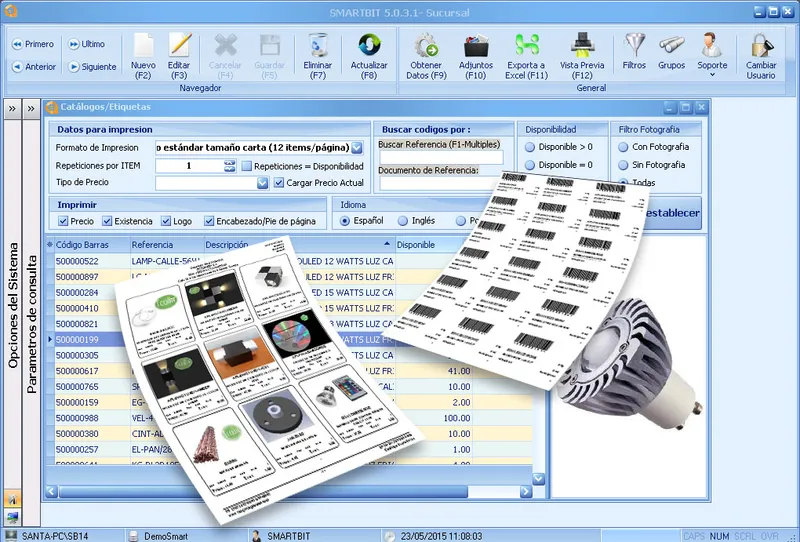Click the user icon beside SMARTBIT in status bar
This screenshot has height=542, width=800.
257,536
